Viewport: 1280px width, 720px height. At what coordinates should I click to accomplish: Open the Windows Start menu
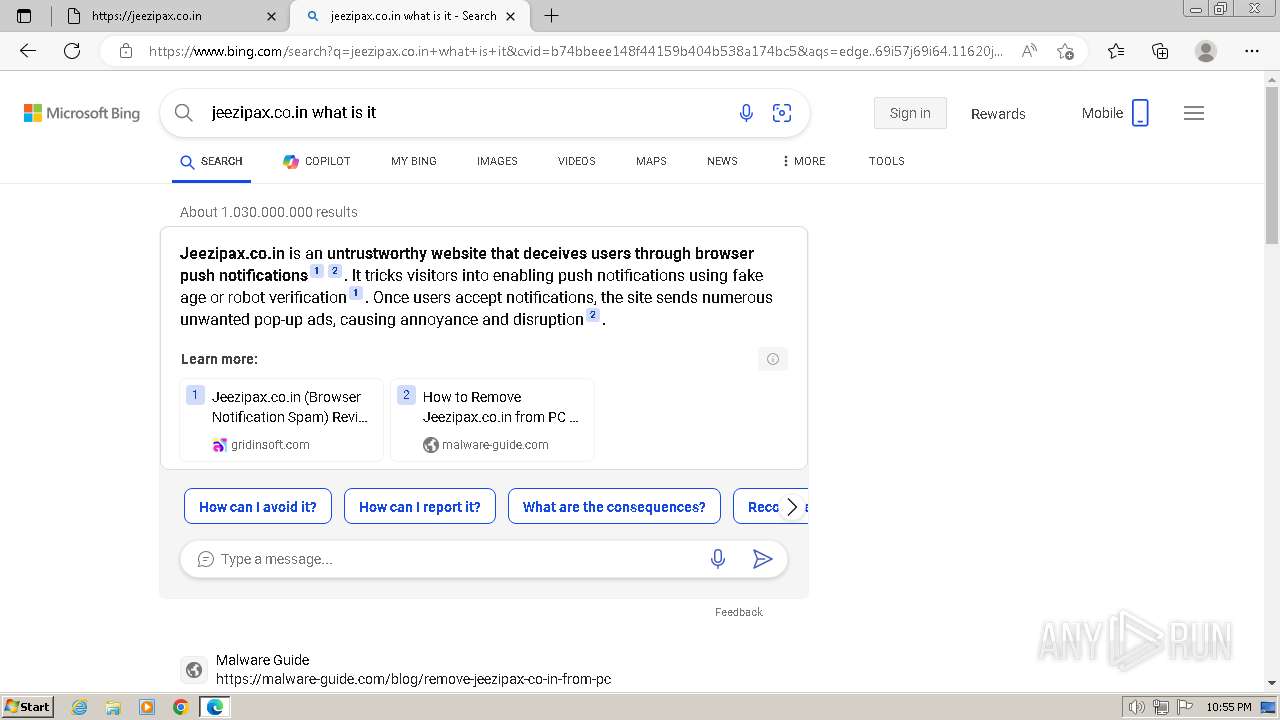(x=27, y=707)
